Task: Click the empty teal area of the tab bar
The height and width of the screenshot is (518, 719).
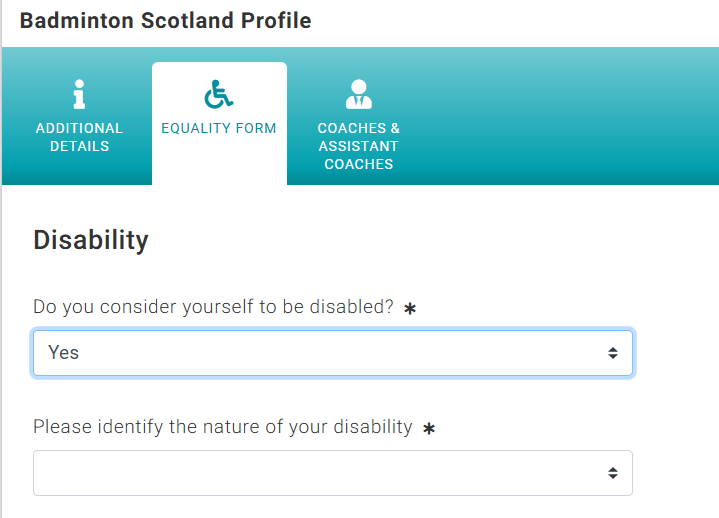Action: point(573,116)
